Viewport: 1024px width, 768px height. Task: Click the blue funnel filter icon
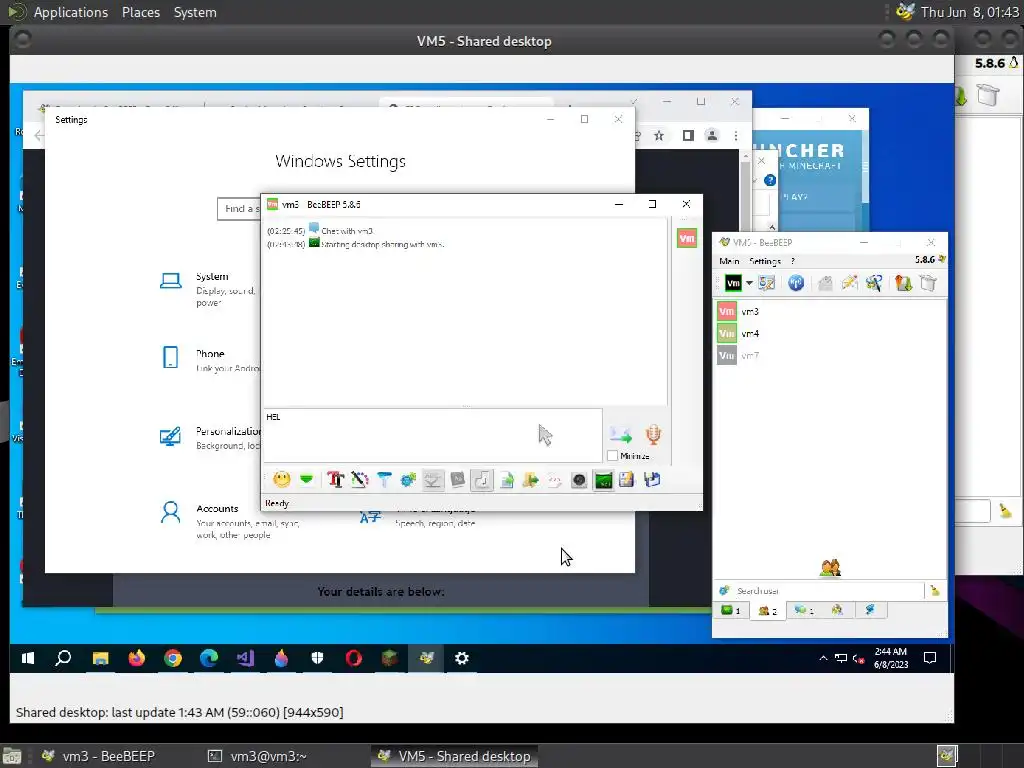[384, 480]
